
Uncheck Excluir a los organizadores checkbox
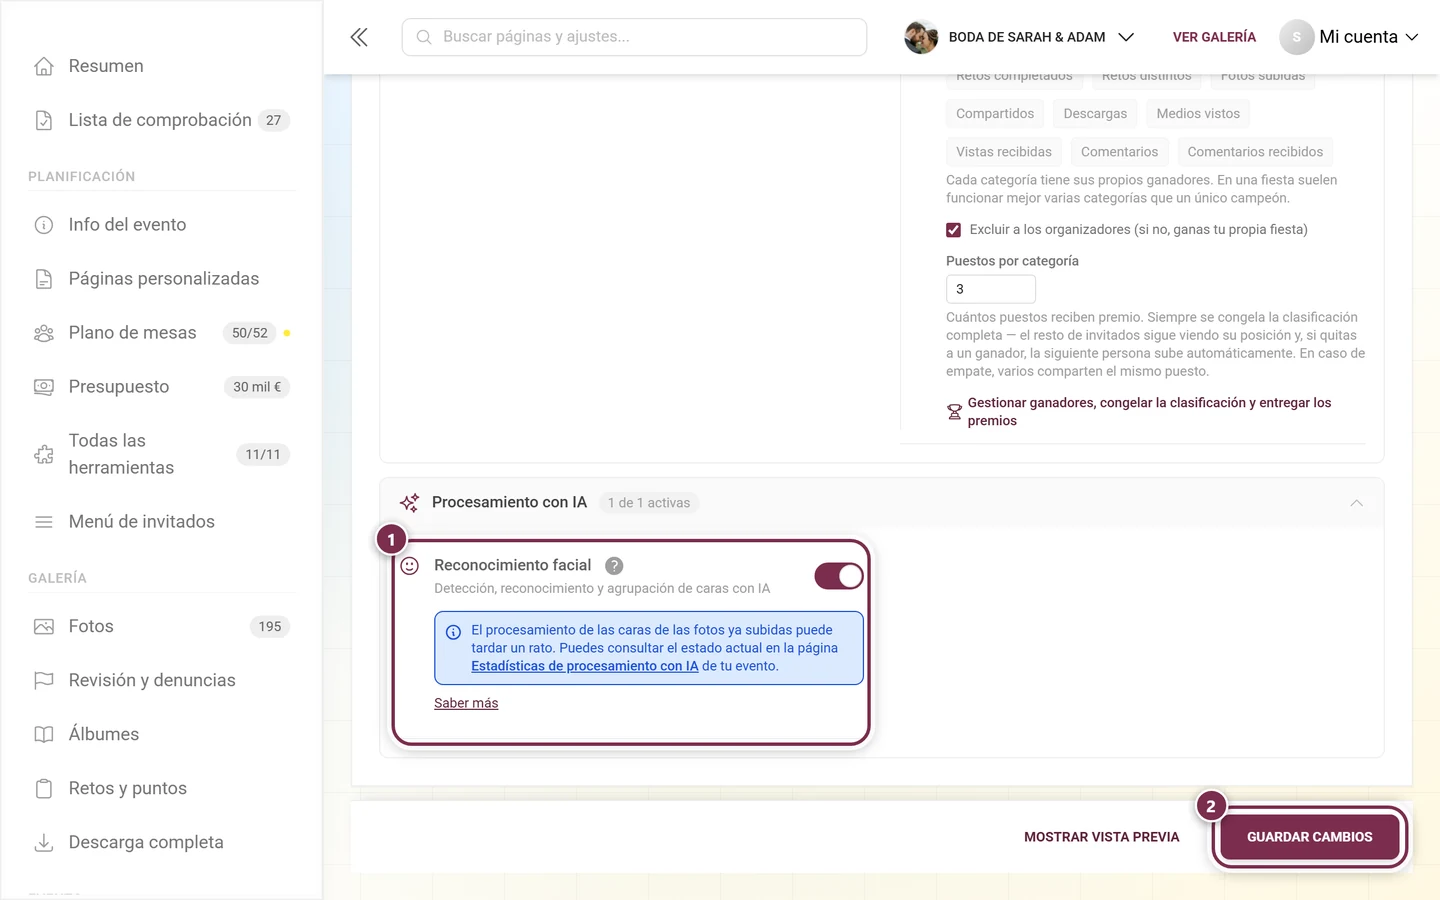tap(954, 230)
